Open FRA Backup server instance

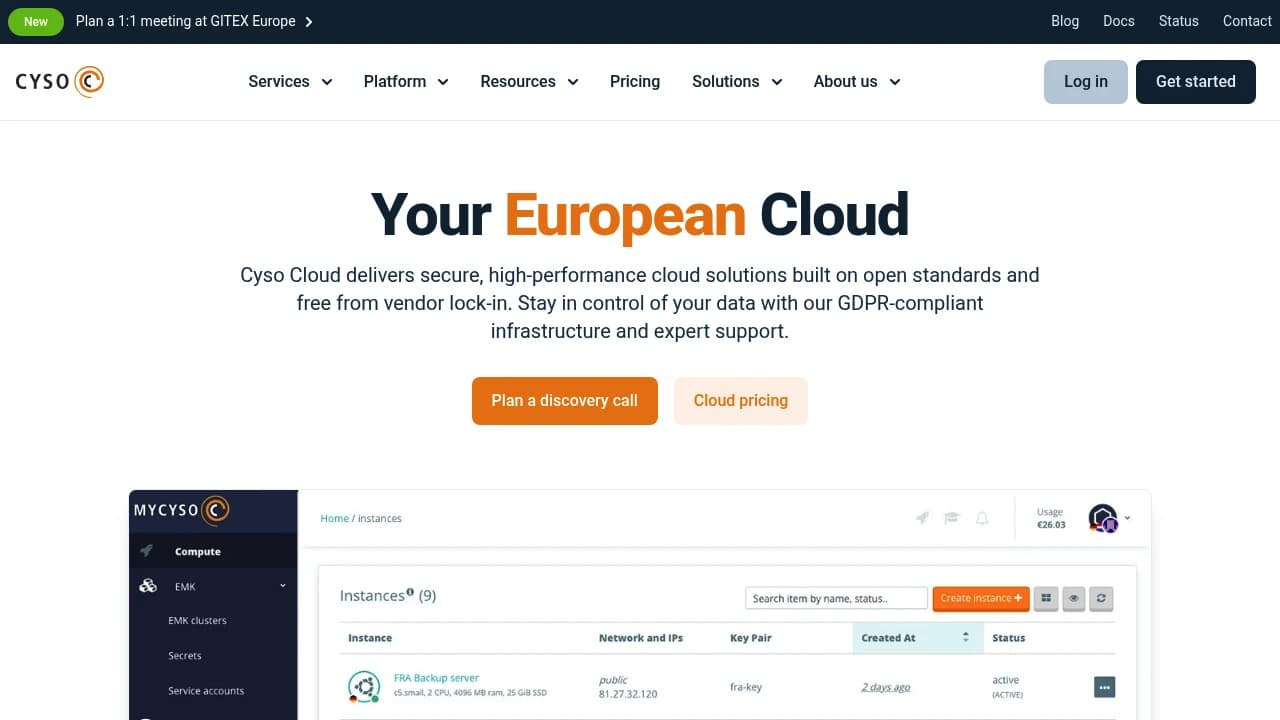436,678
